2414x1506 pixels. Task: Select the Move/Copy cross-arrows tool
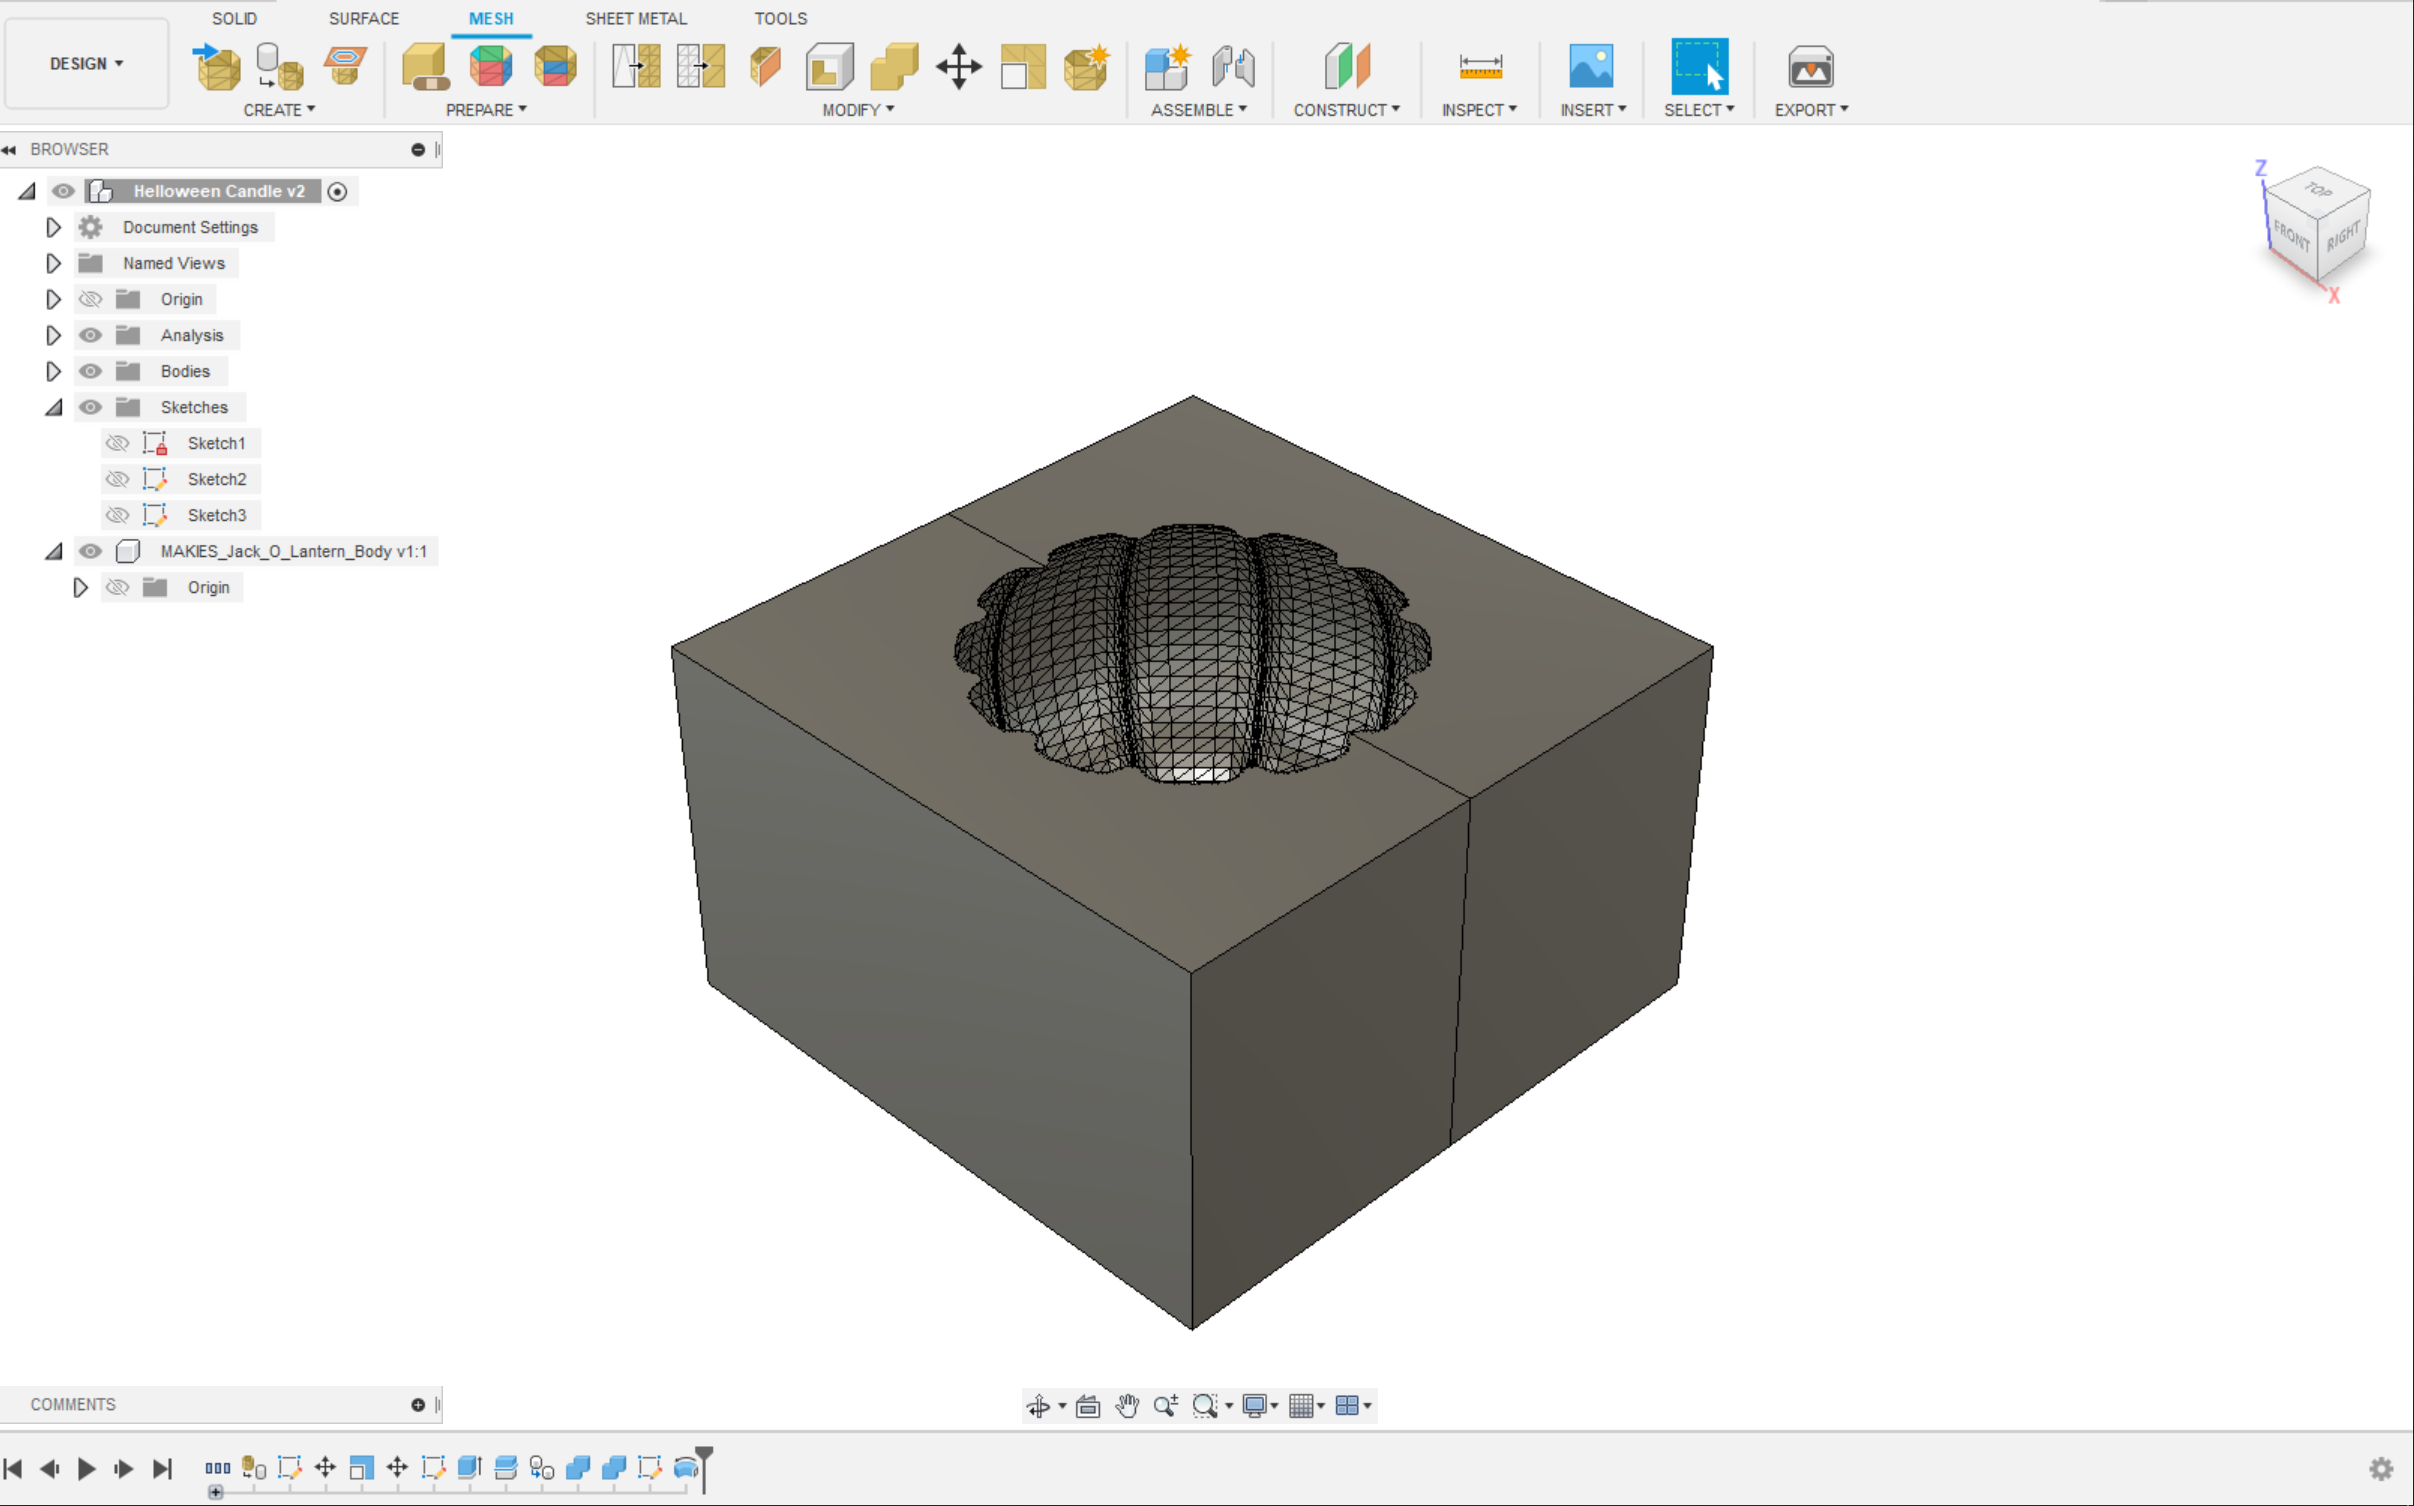958,66
